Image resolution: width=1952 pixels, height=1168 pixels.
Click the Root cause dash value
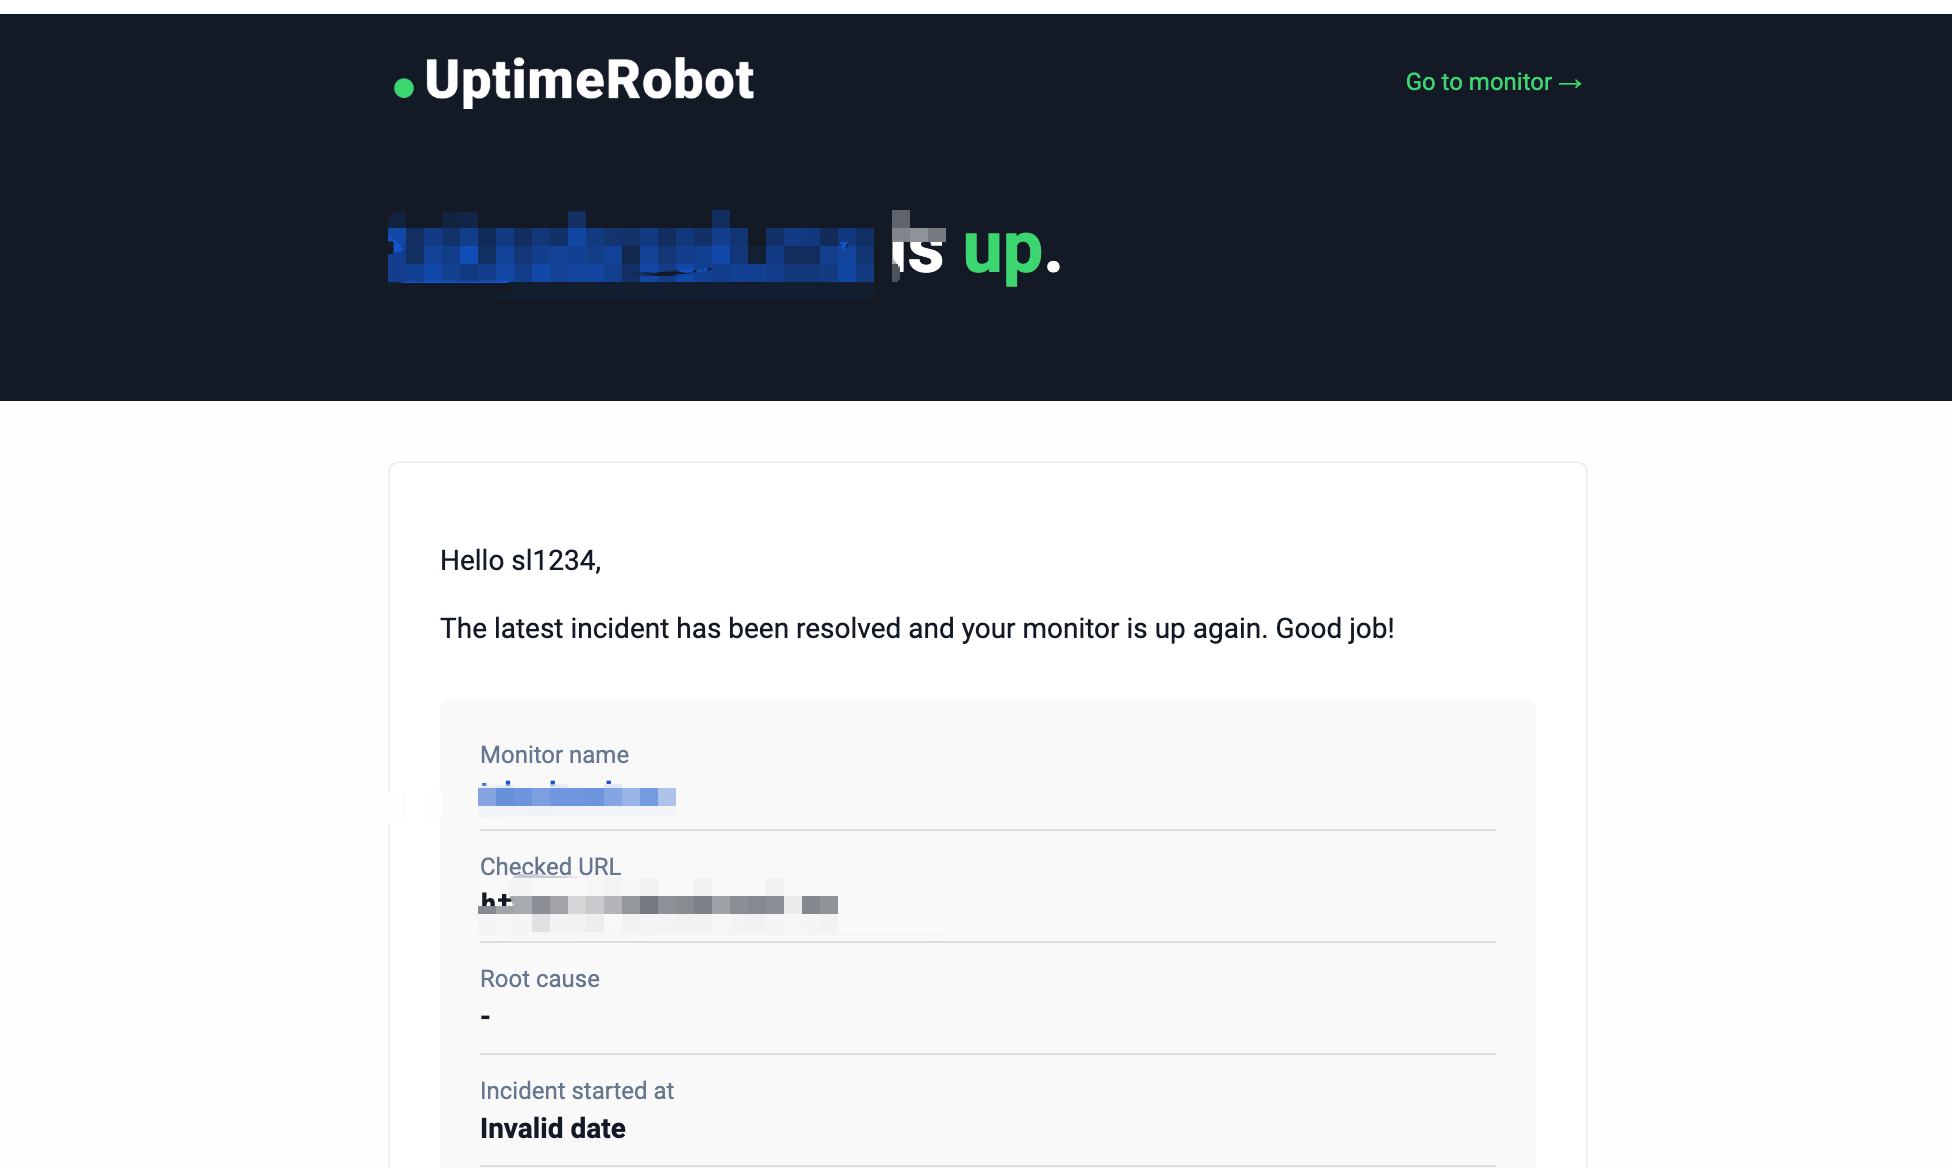coord(485,1017)
